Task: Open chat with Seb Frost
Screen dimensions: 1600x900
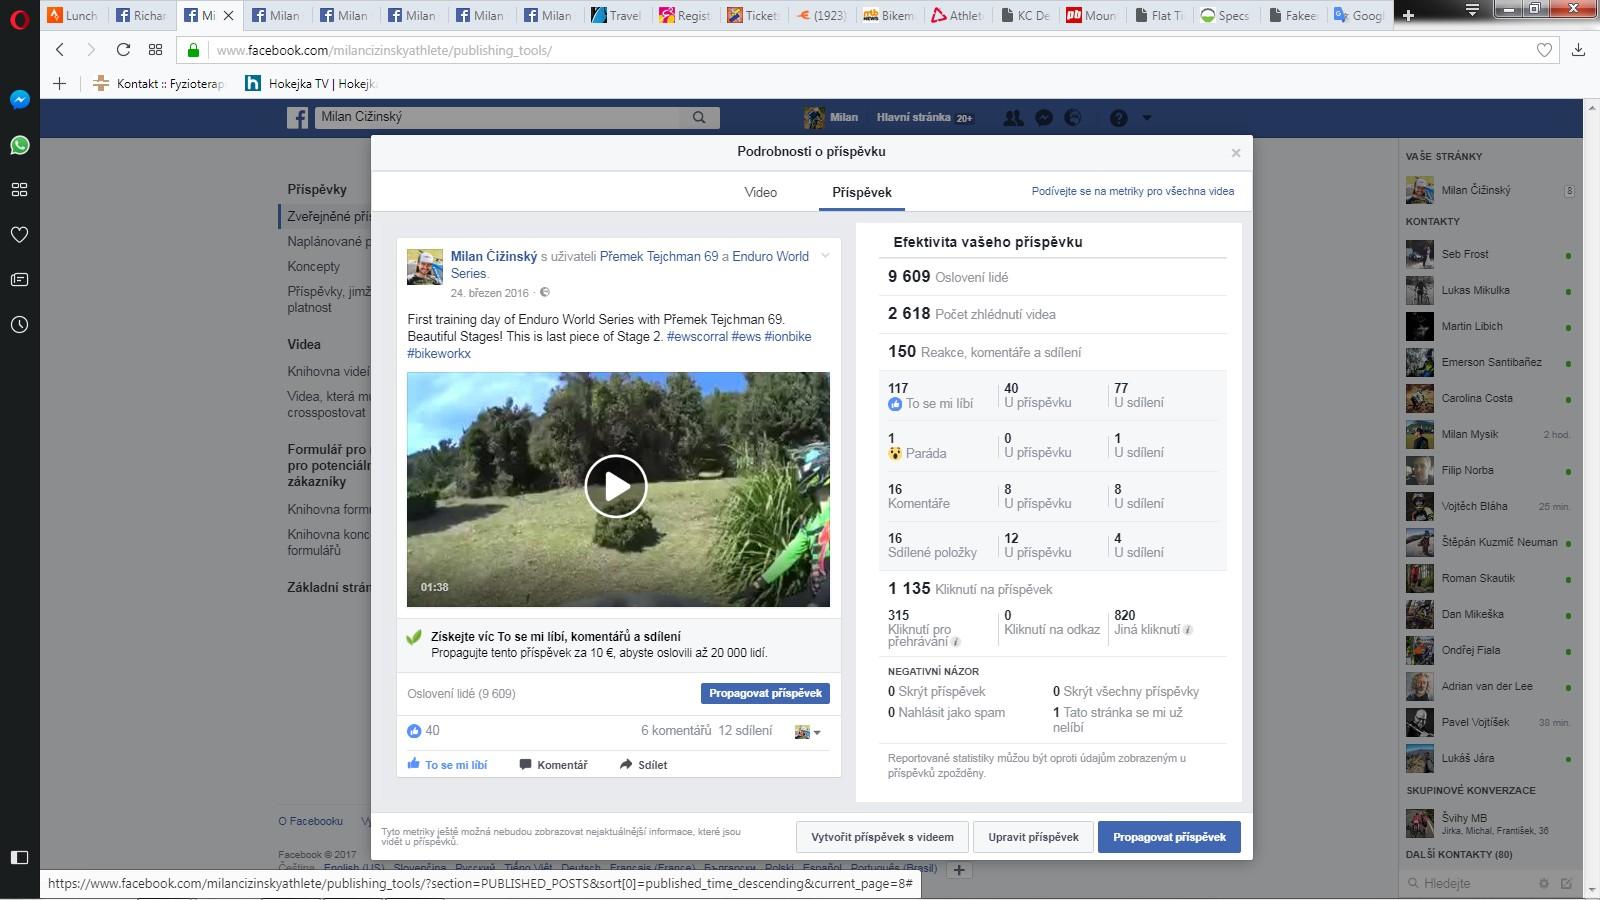Action: pyautogui.click(x=1488, y=255)
